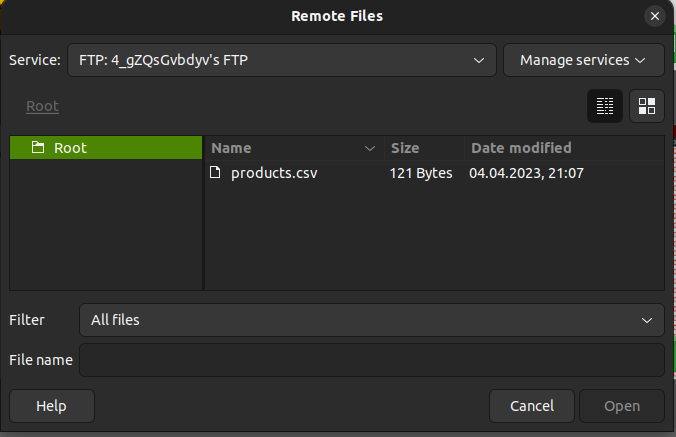Switch to icon view mode
The width and height of the screenshot is (676, 437).
click(647, 106)
